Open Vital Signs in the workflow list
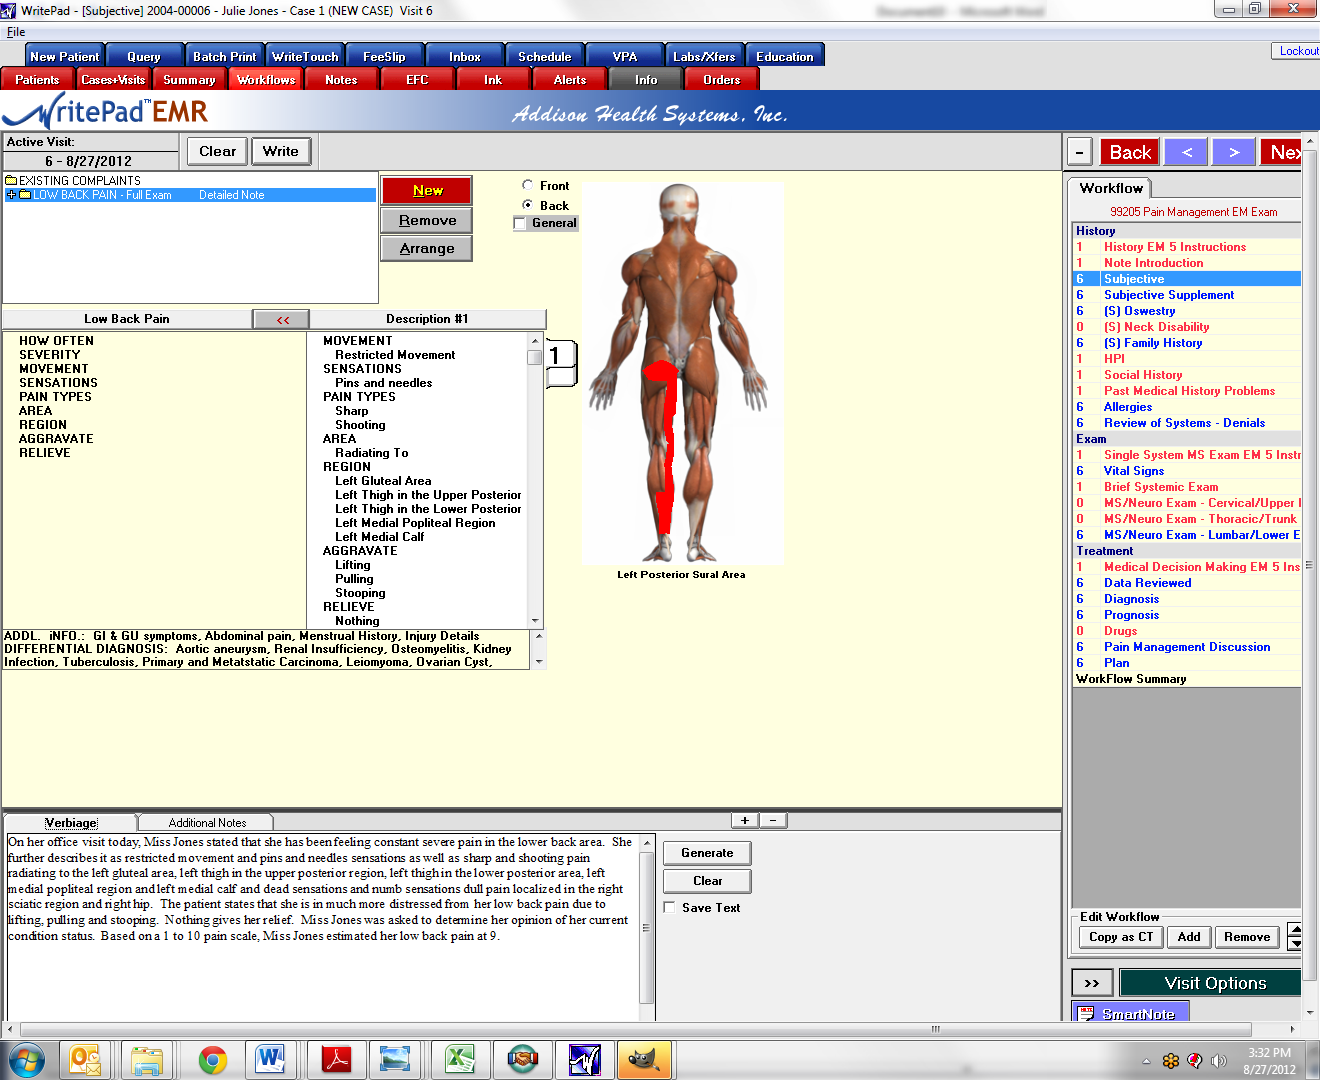 [x=1133, y=471]
